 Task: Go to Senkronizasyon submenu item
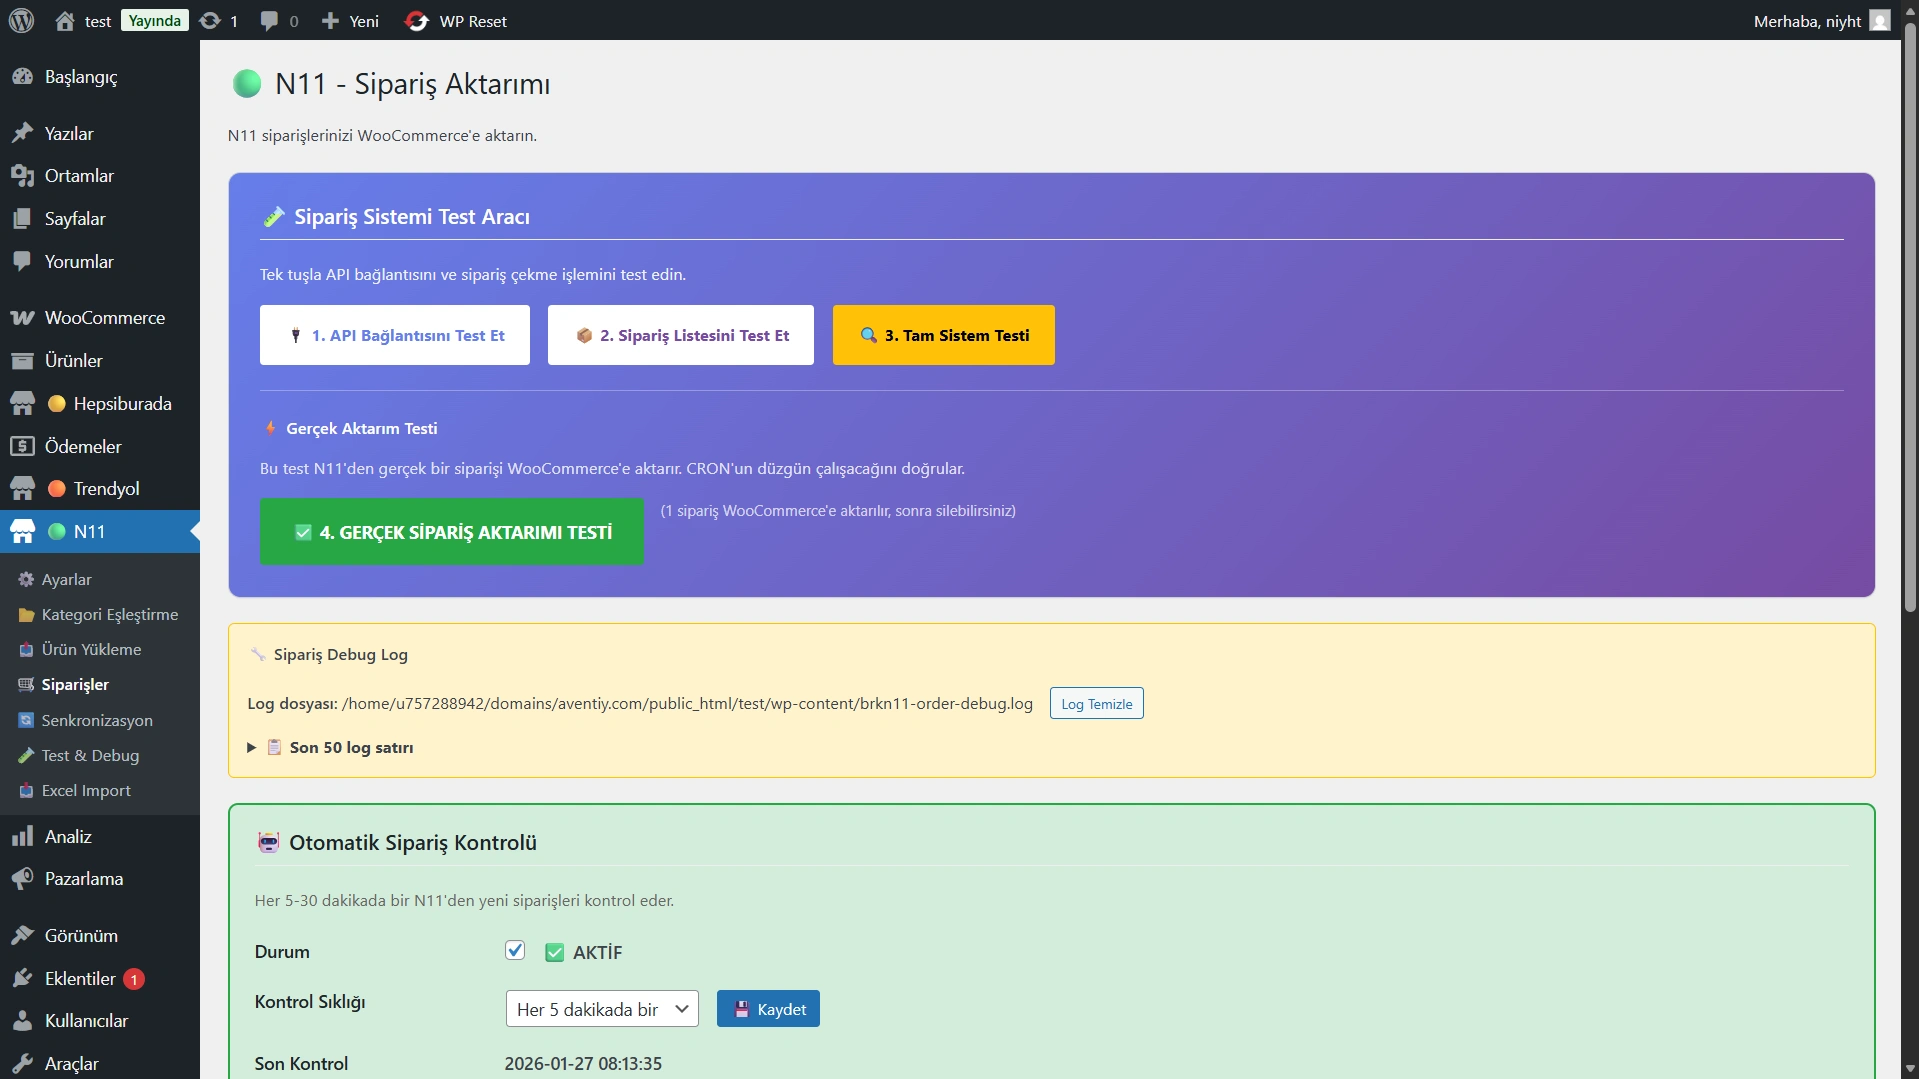(x=97, y=720)
